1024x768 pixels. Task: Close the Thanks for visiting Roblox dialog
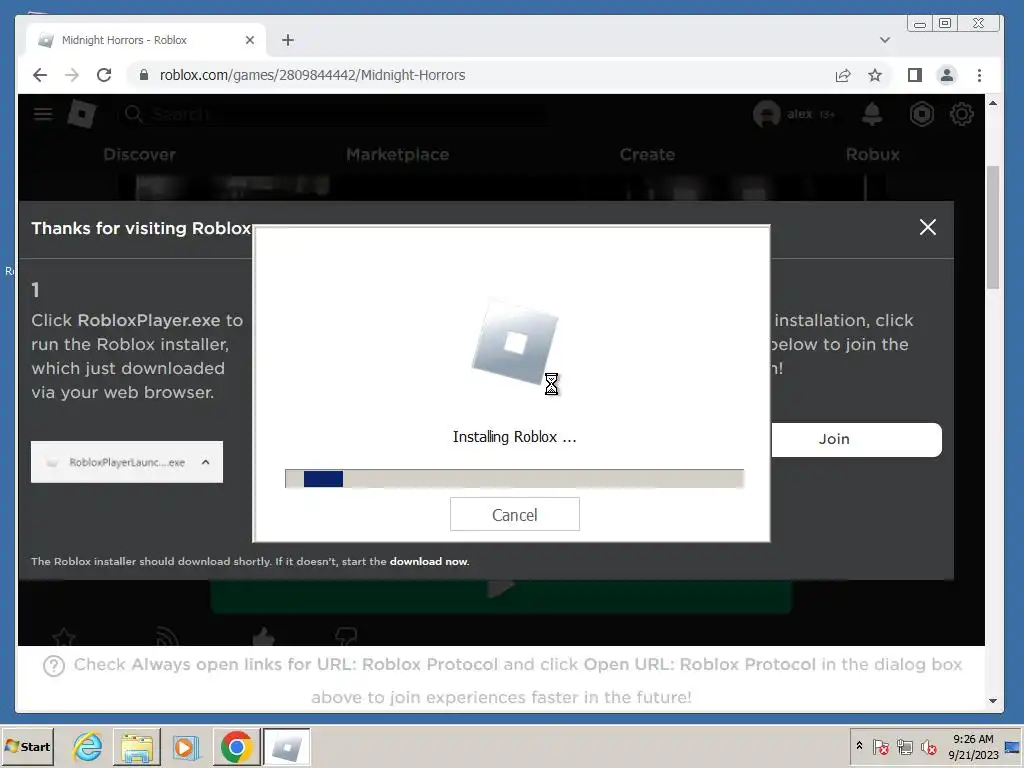click(927, 227)
